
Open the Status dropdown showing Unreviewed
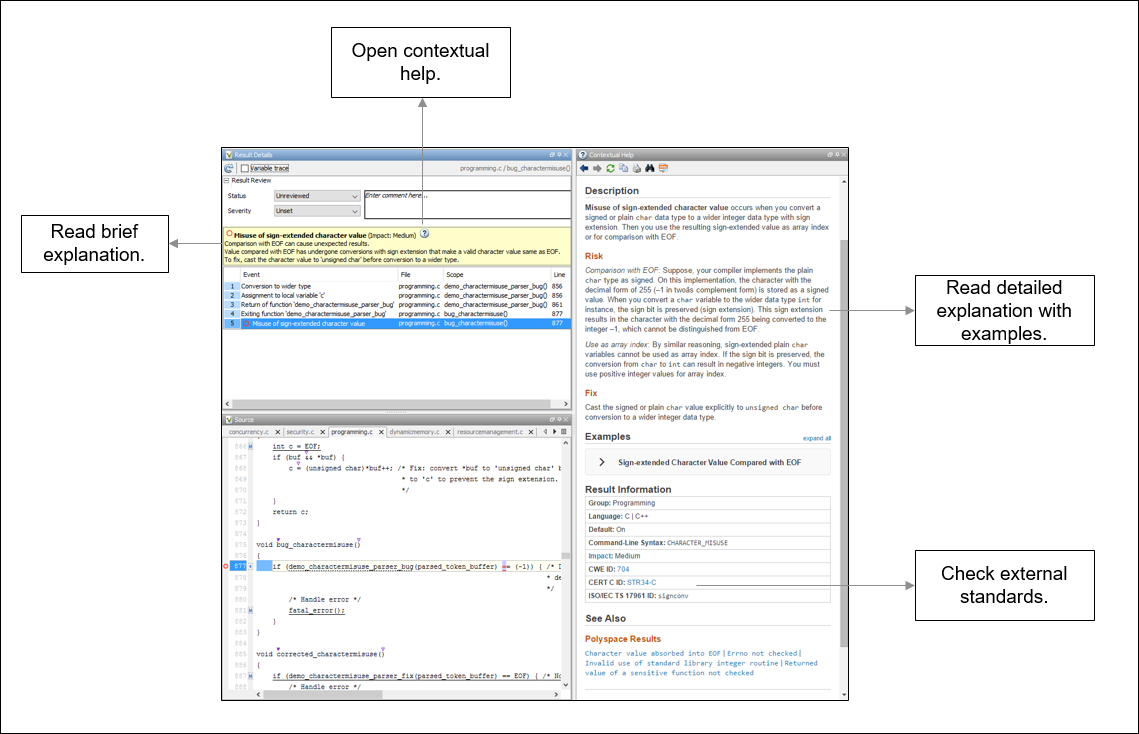pyautogui.click(x=317, y=195)
